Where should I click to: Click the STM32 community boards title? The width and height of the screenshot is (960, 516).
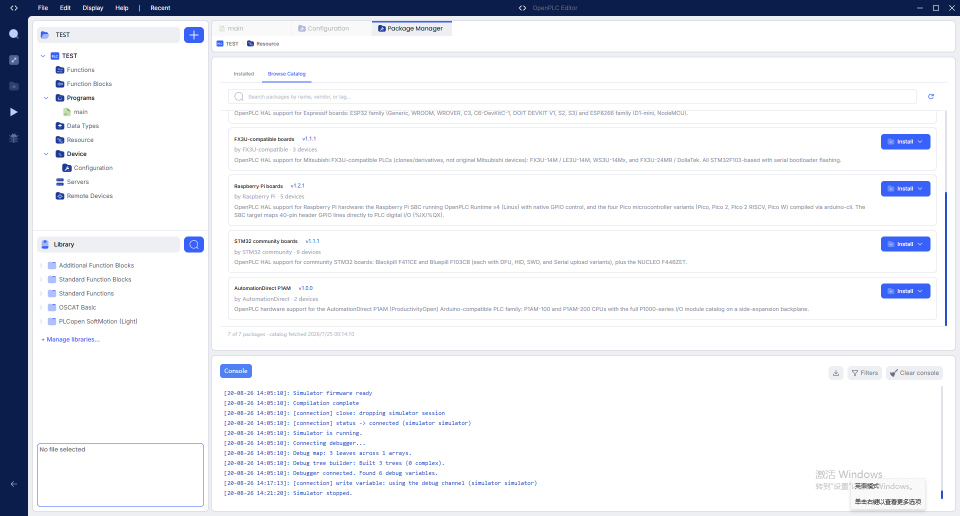pos(266,241)
